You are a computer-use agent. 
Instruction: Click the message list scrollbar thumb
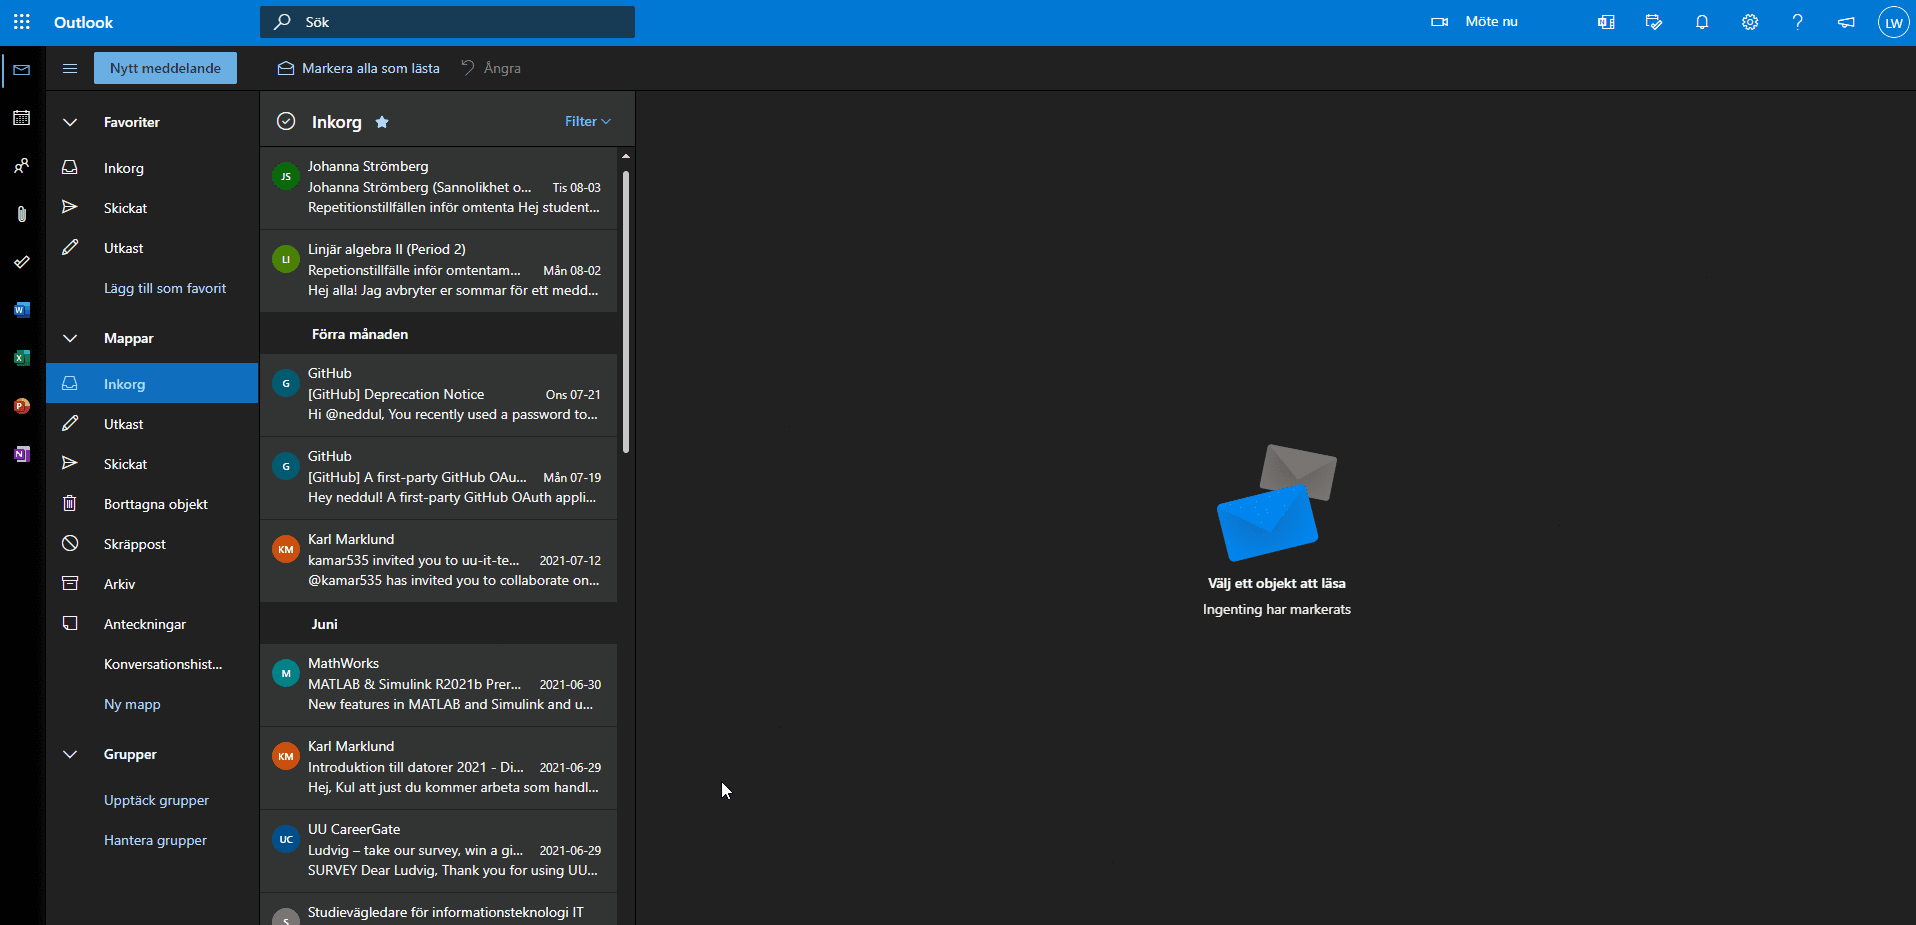pos(626,310)
